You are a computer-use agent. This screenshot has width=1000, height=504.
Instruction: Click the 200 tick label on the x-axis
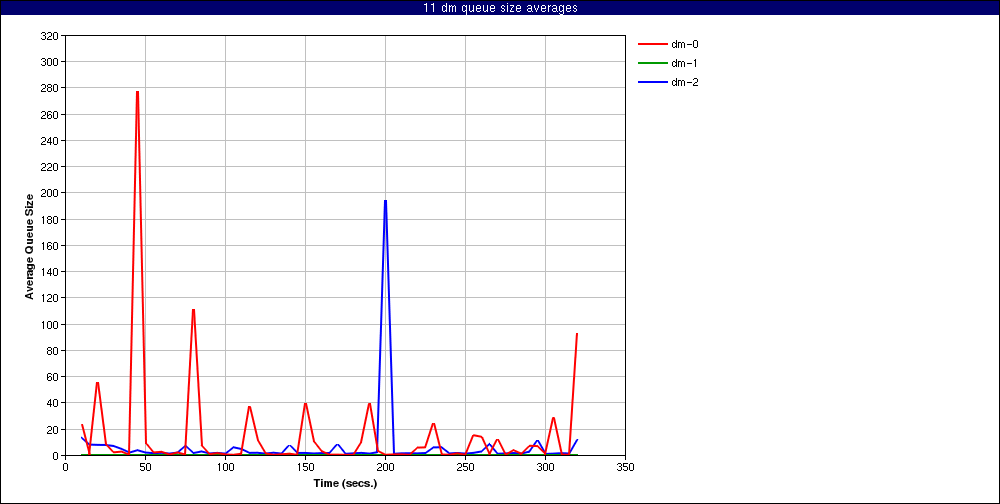385,466
